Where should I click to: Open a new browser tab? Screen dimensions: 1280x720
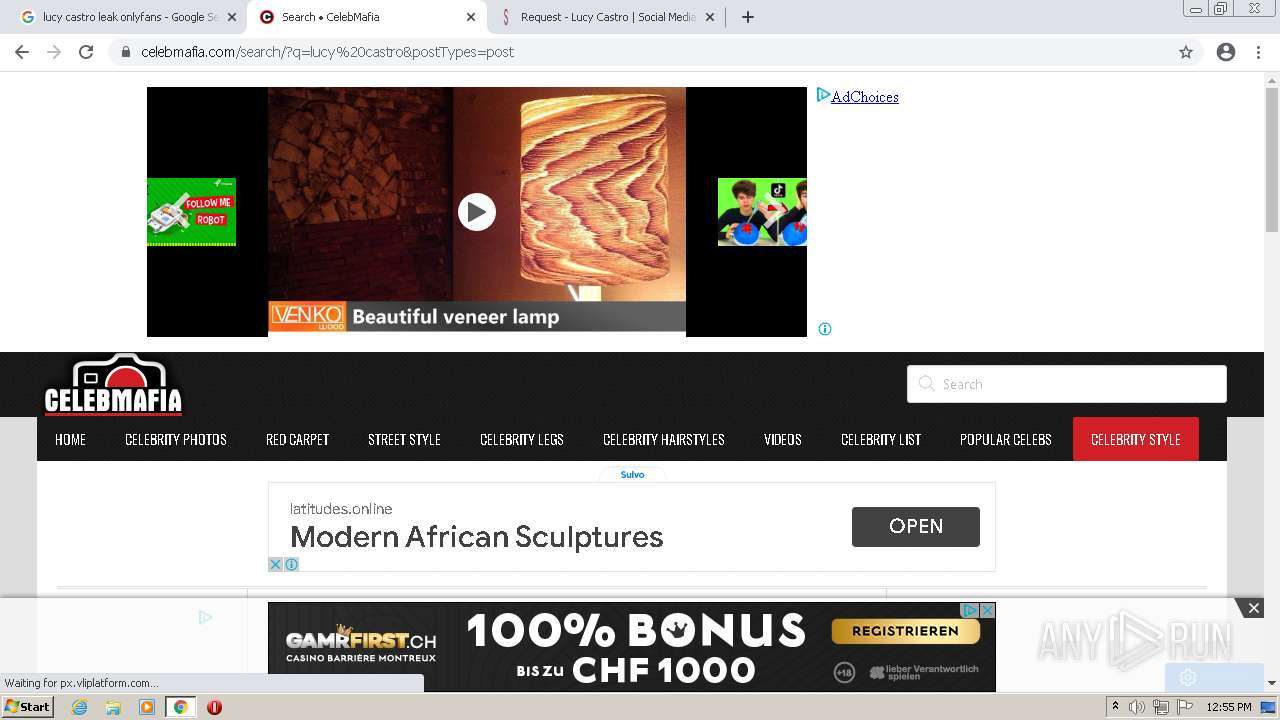coord(748,17)
